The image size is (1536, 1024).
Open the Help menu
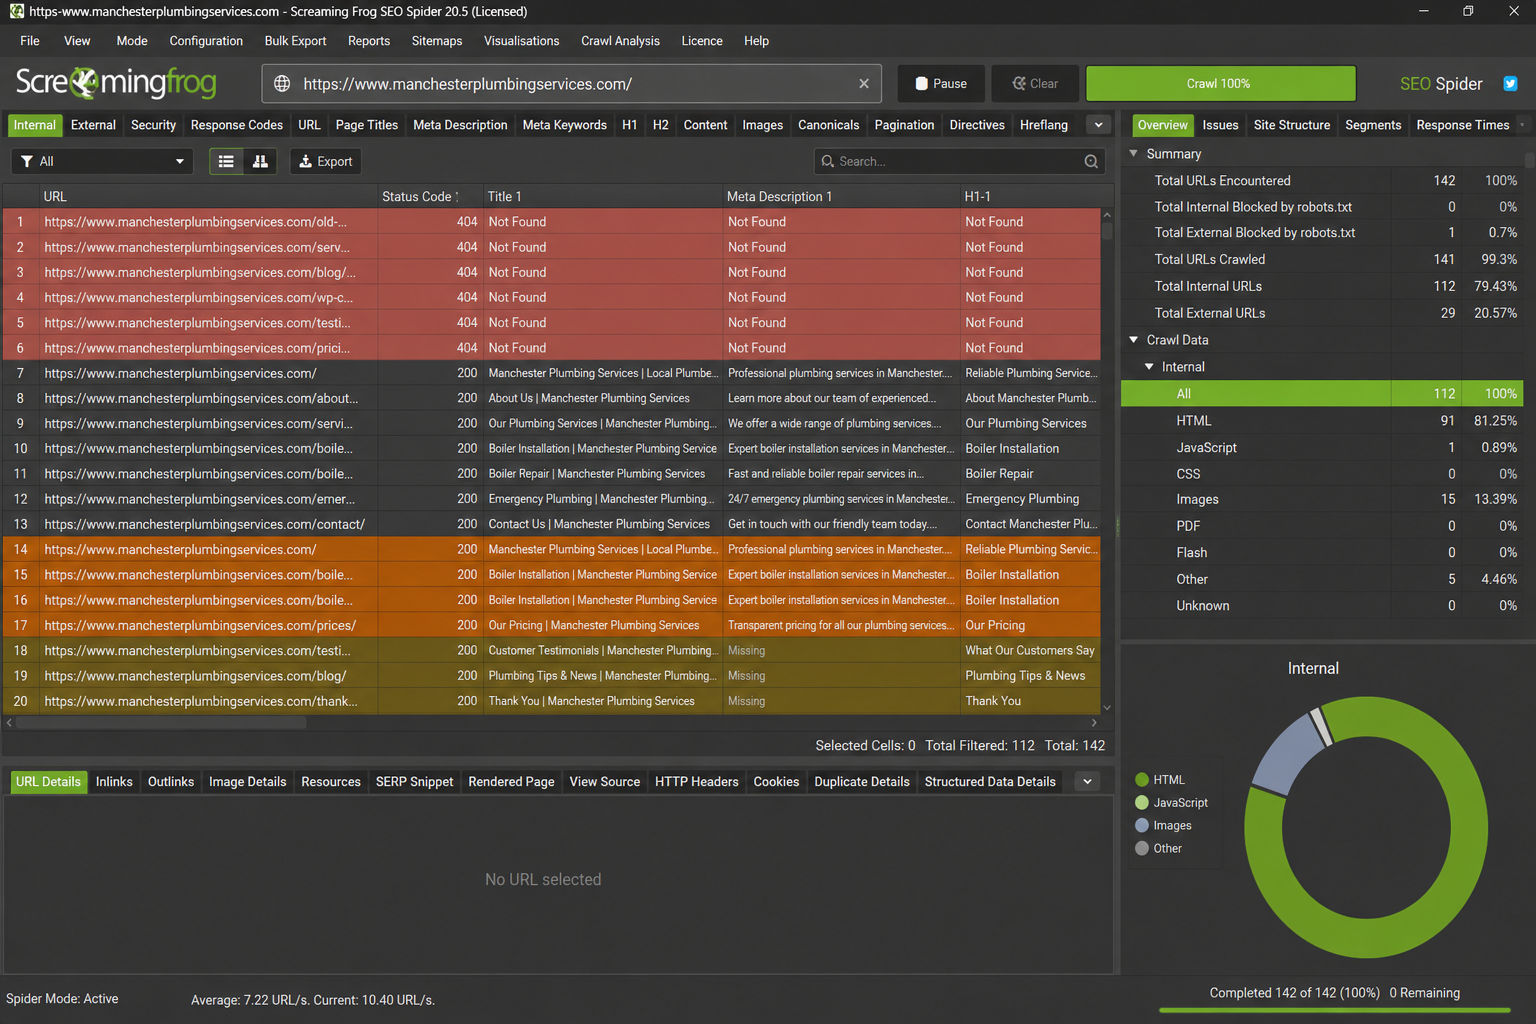(x=756, y=41)
